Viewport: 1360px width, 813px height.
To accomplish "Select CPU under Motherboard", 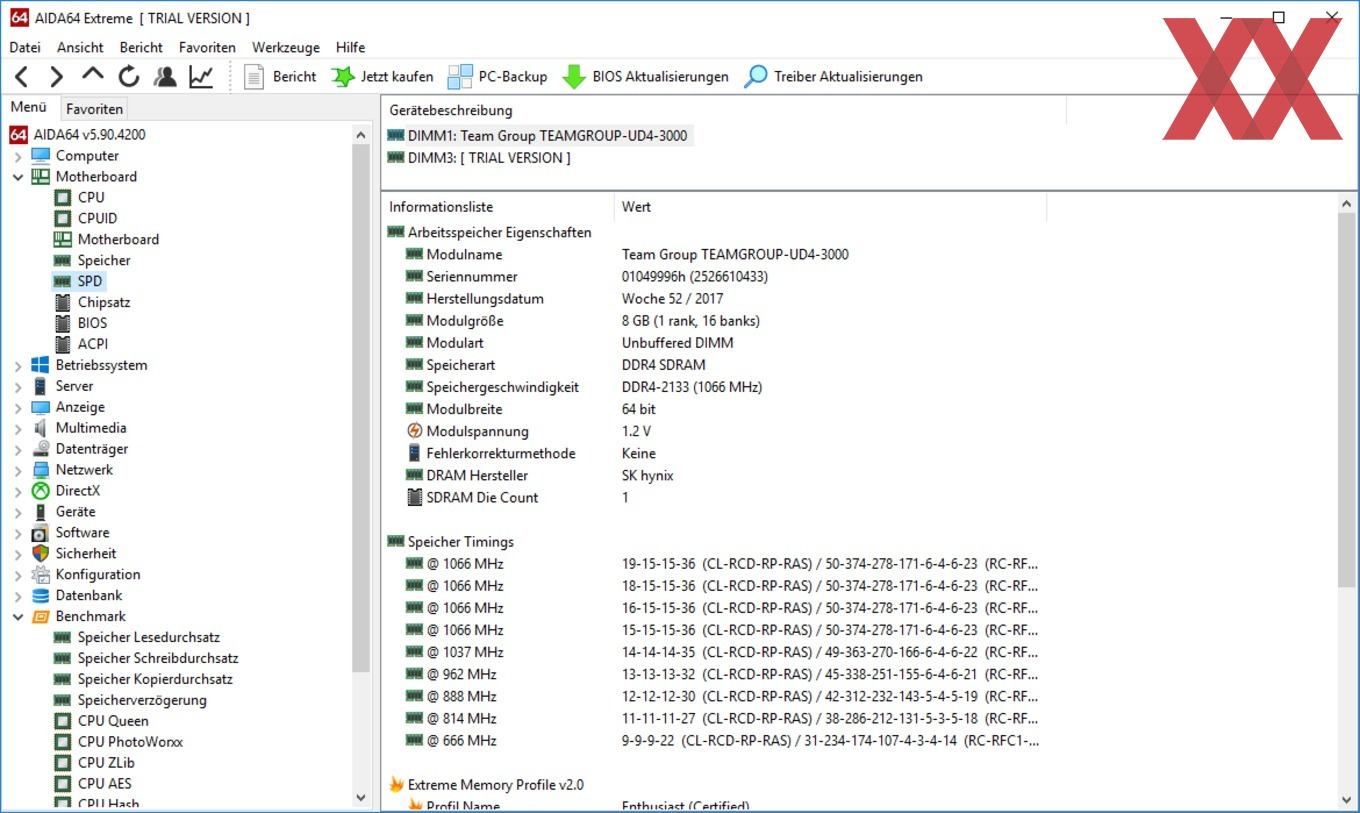I will pos(91,197).
